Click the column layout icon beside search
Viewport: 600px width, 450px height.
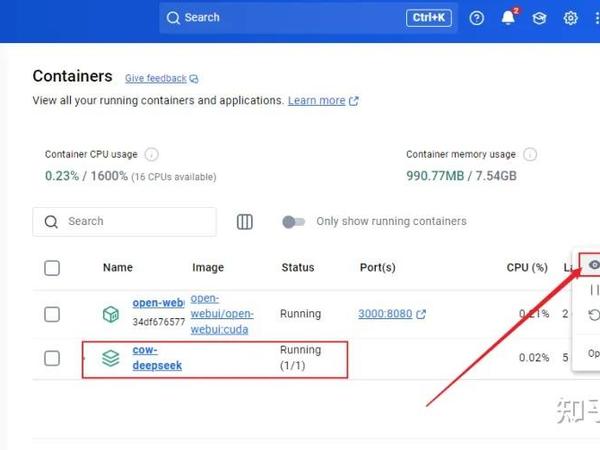click(245, 222)
